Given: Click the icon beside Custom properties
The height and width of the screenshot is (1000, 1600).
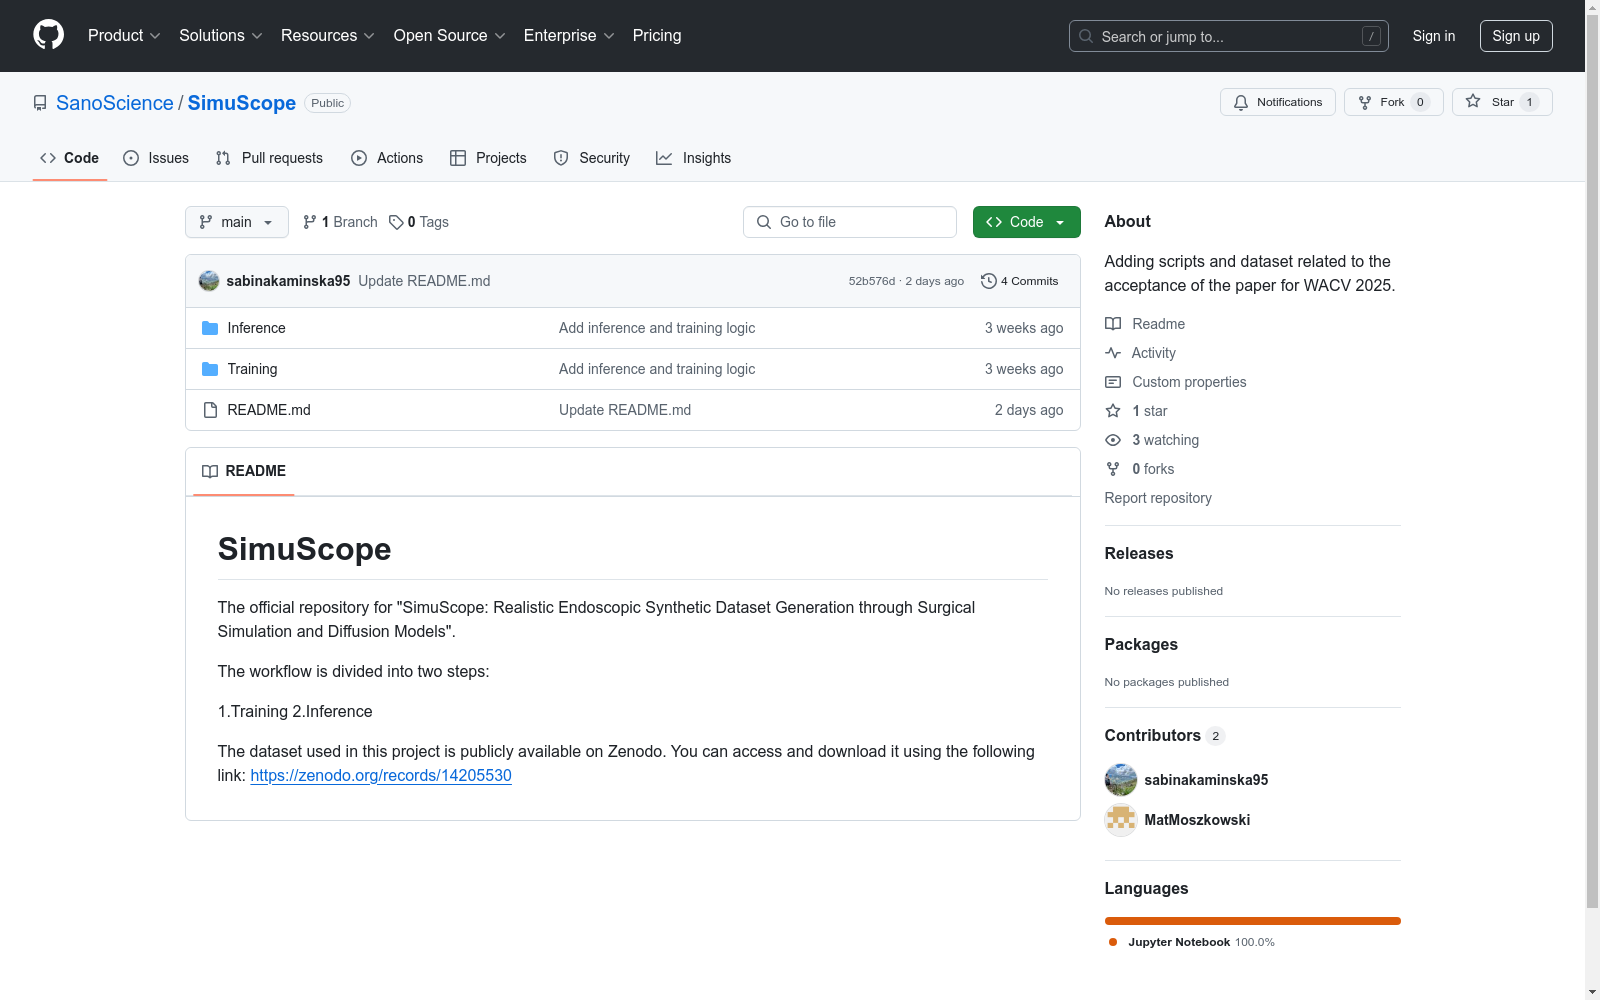Looking at the screenshot, I should point(1113,382).
